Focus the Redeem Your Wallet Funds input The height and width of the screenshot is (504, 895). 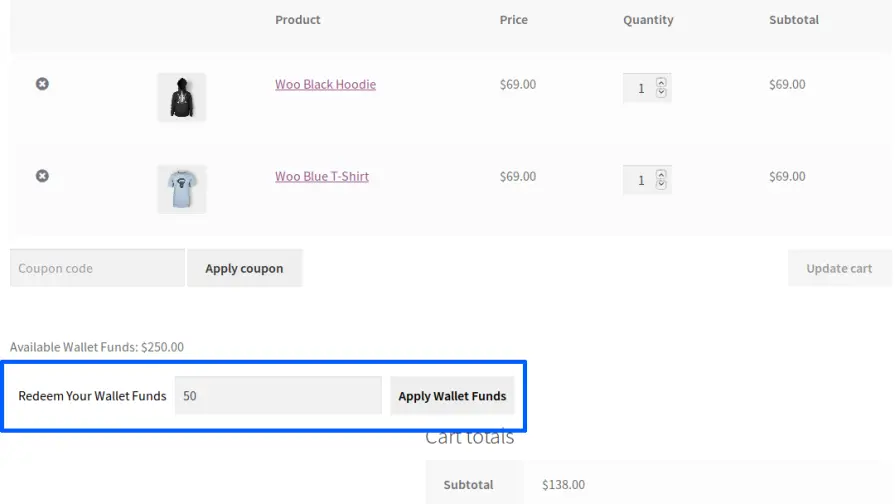pyautogui.click(x=277, y=396)
